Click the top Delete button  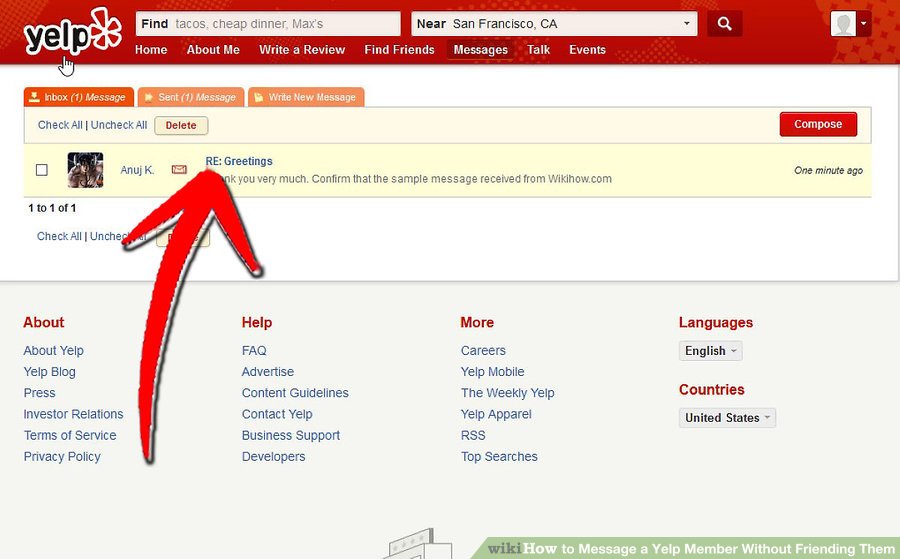click(x=181, y=125)
